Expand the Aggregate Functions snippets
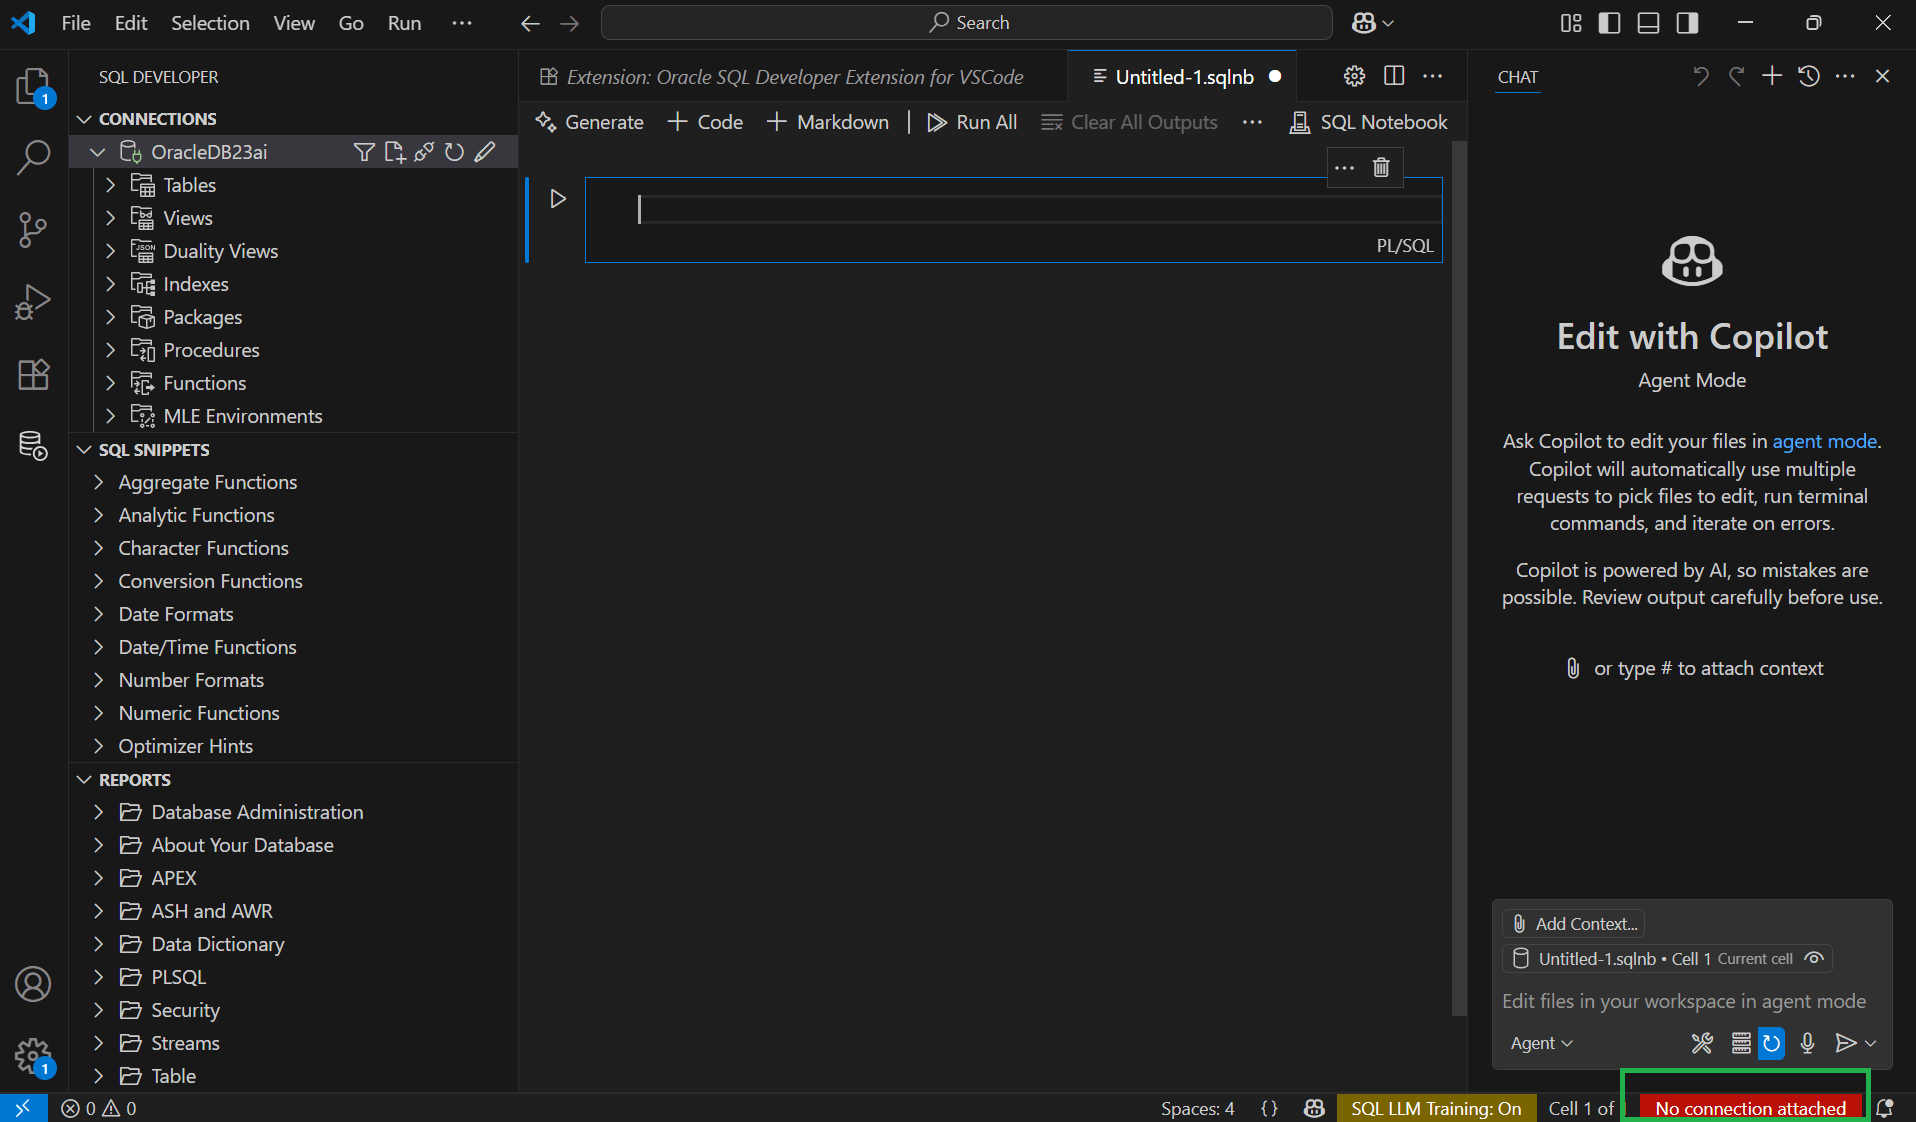 point(98,482)
